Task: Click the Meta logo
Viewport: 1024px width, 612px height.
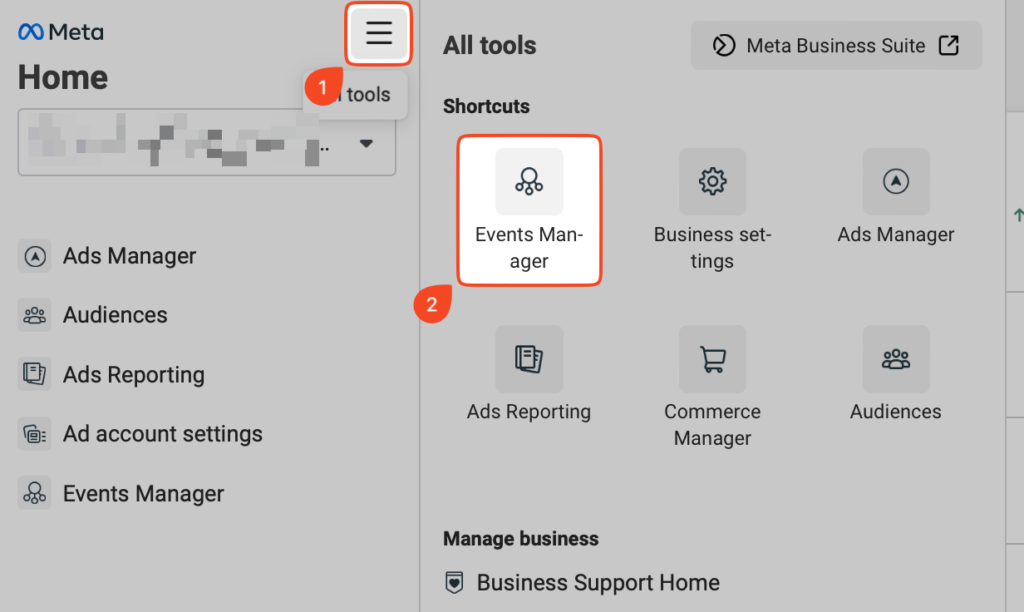Action: (x=61, y=32)
